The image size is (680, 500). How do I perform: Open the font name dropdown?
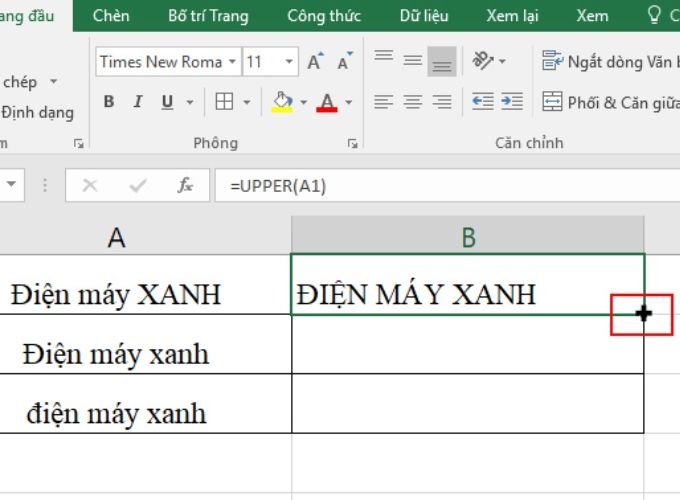[x=232, y=62]
